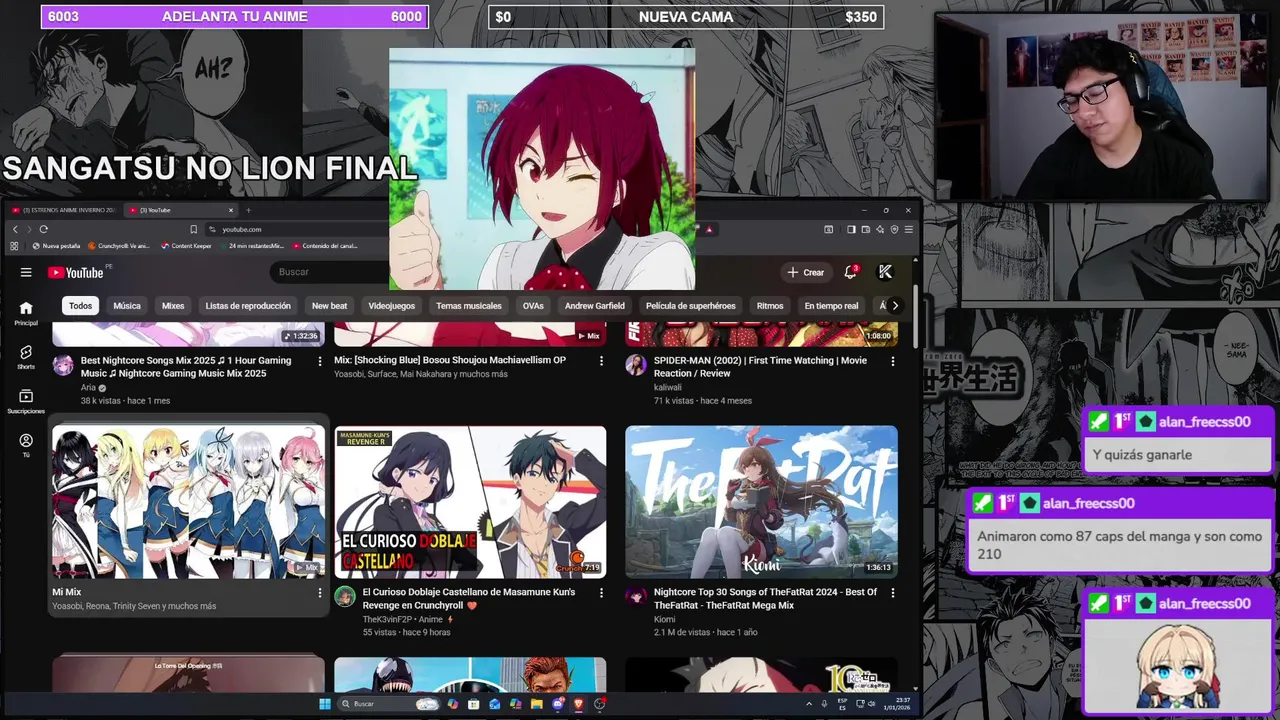Click the Crear button
1280x720 pixels.
[806, 272]
